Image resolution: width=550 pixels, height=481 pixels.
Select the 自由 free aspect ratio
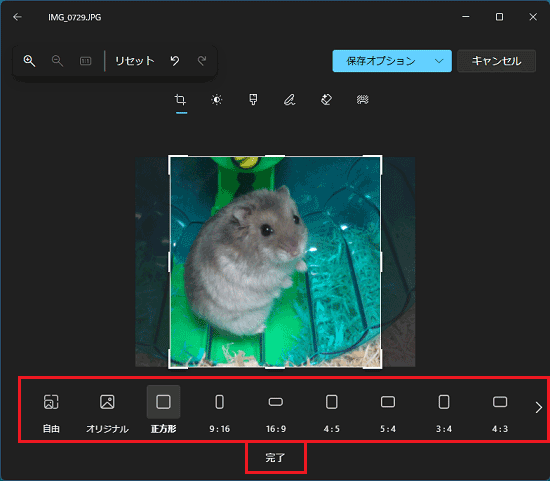51,413
